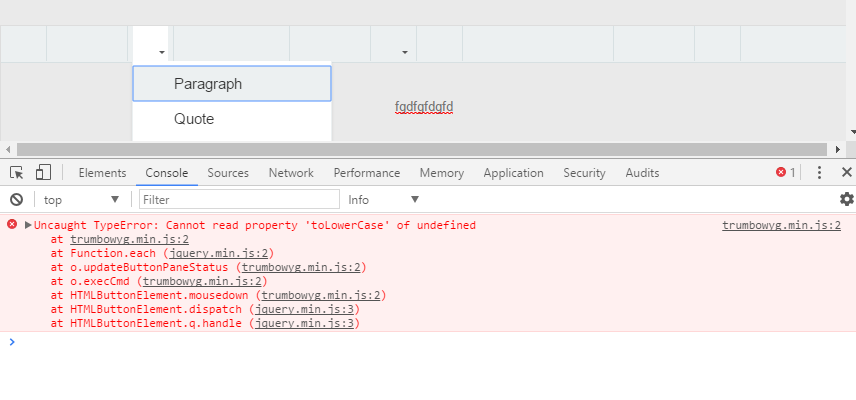This screenshot has width=856, height=400.
Task: Open the Performance tab
Action: tap(366, 173)
